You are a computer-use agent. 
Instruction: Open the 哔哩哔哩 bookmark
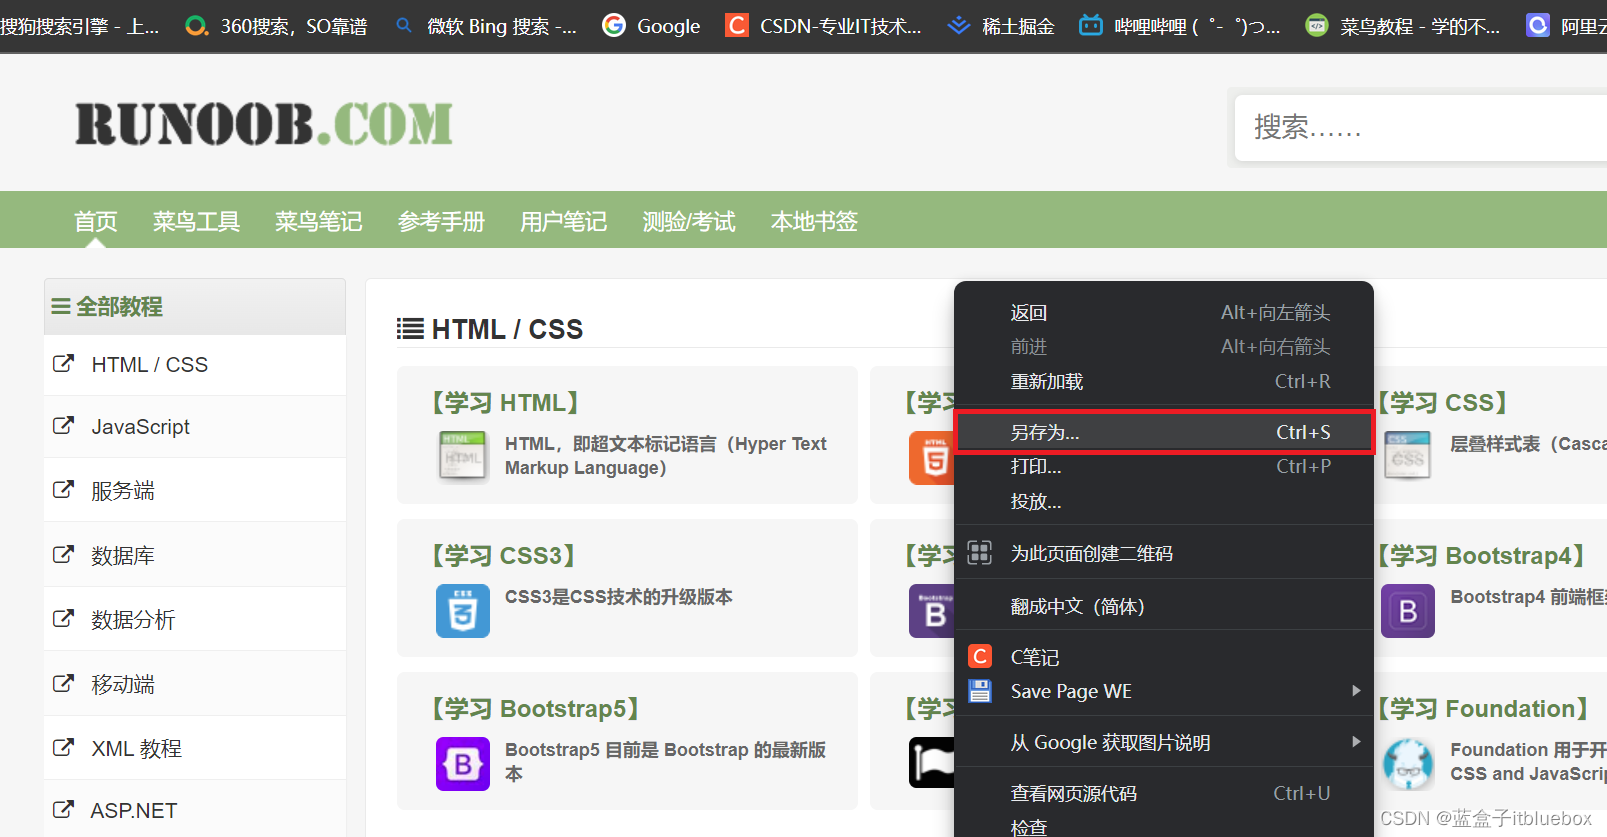pyautogui.click(x=1180, y=26)
